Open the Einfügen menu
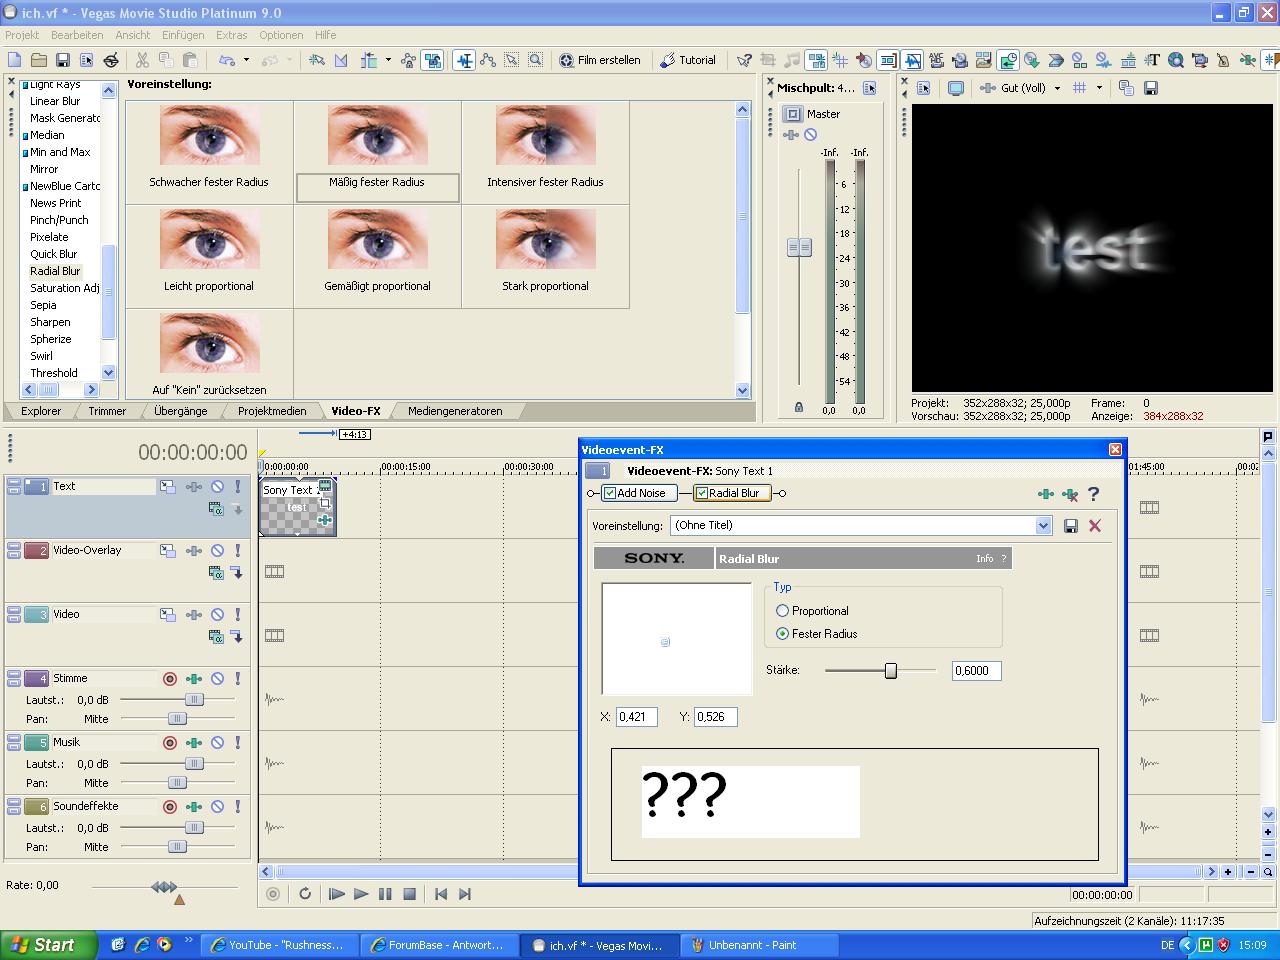 (x=183, y=35)
